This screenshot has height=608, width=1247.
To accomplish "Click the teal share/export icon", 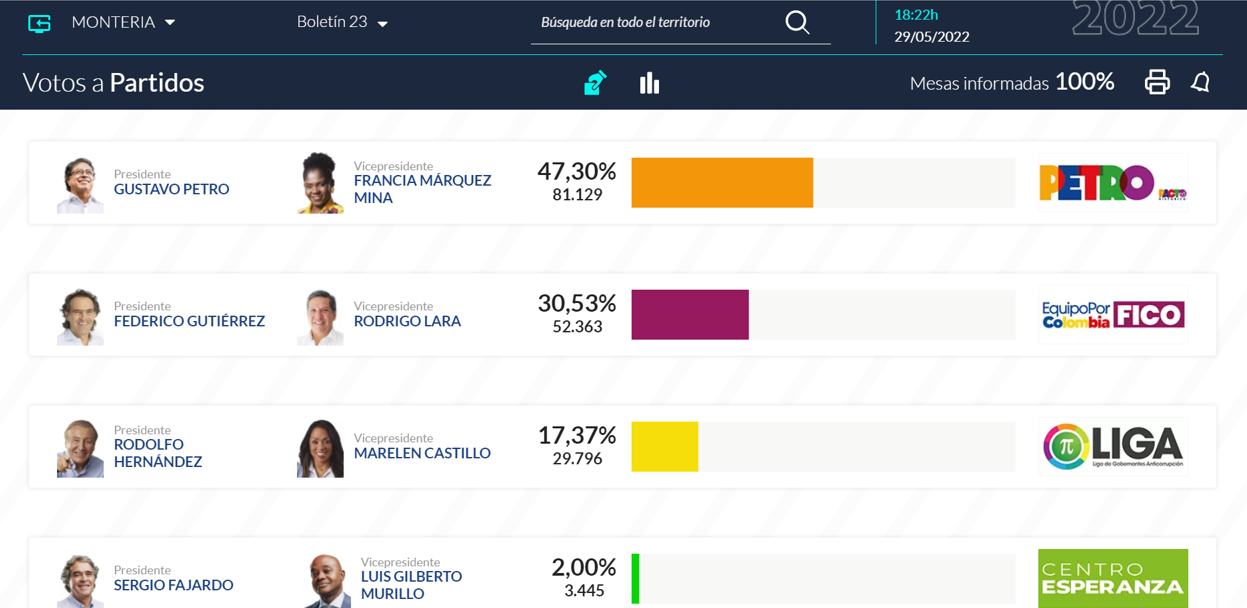I will [595, 82].
